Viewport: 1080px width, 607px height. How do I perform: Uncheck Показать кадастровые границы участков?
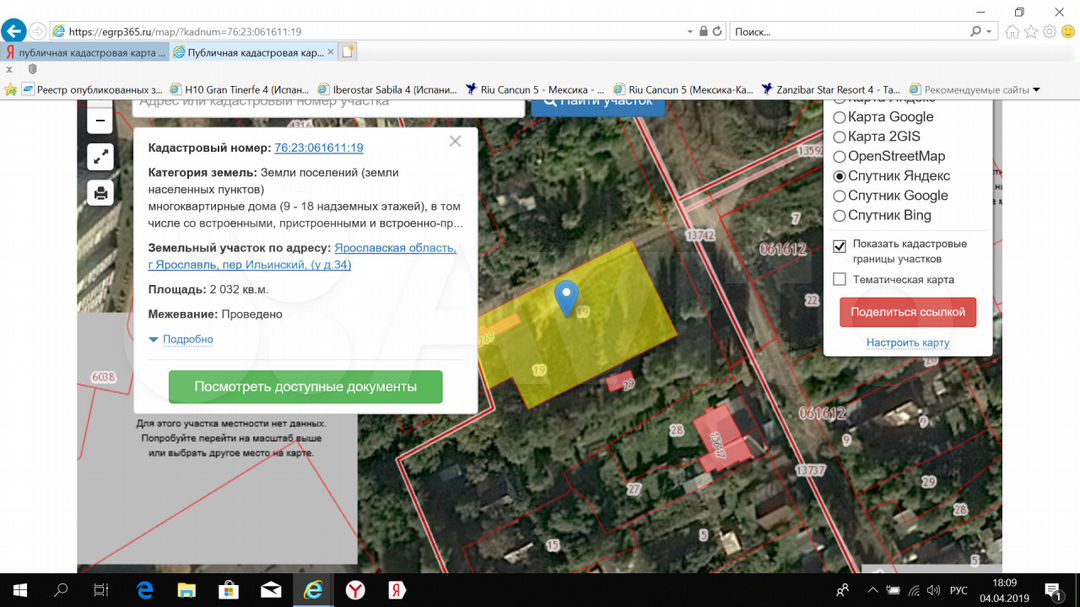(x=840, y=245)
